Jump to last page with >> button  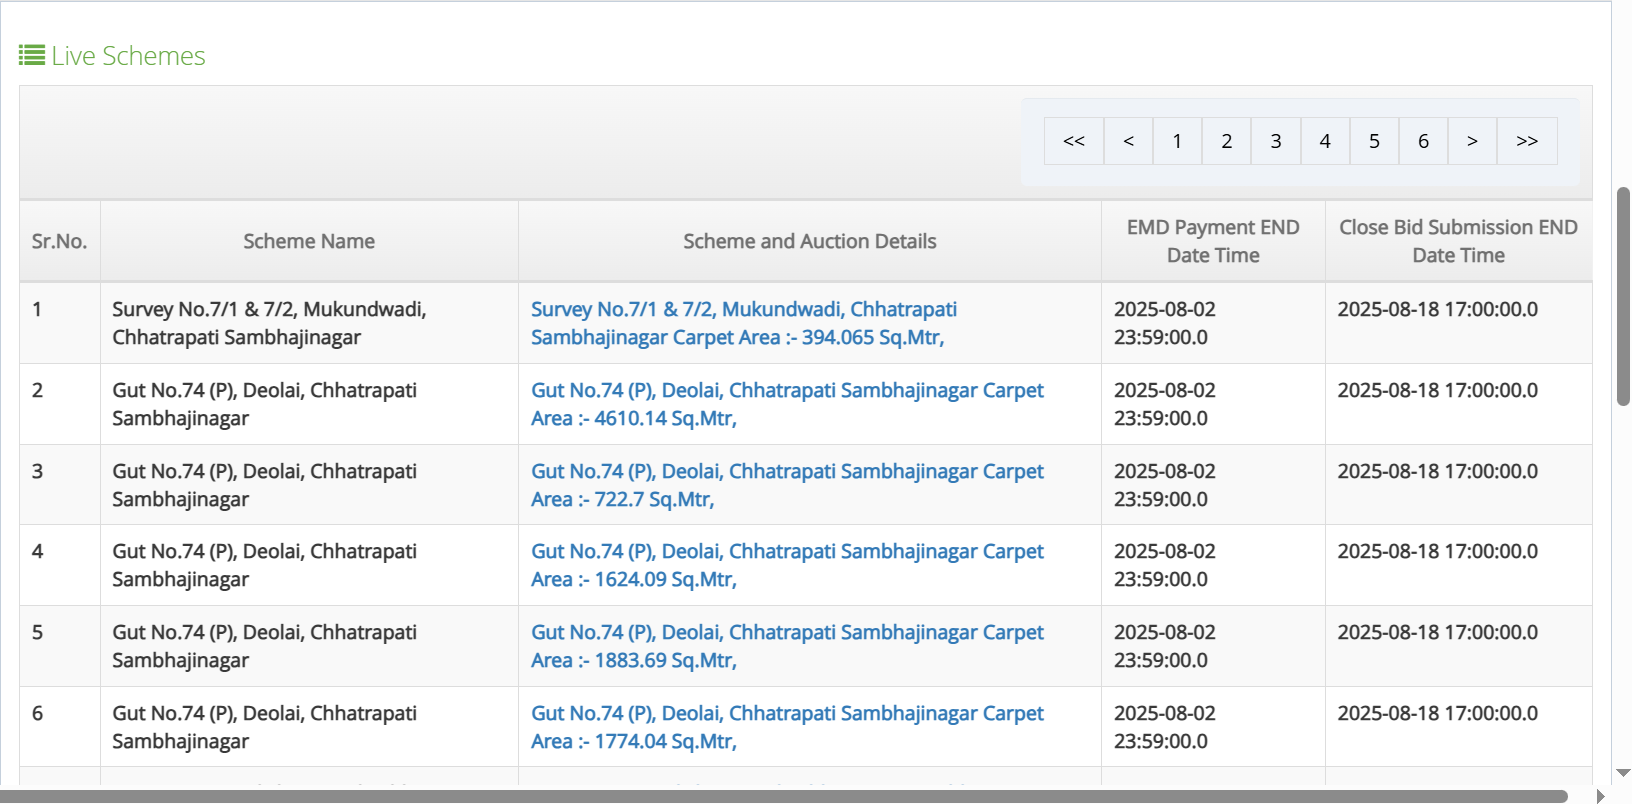tap(1527, 141)
